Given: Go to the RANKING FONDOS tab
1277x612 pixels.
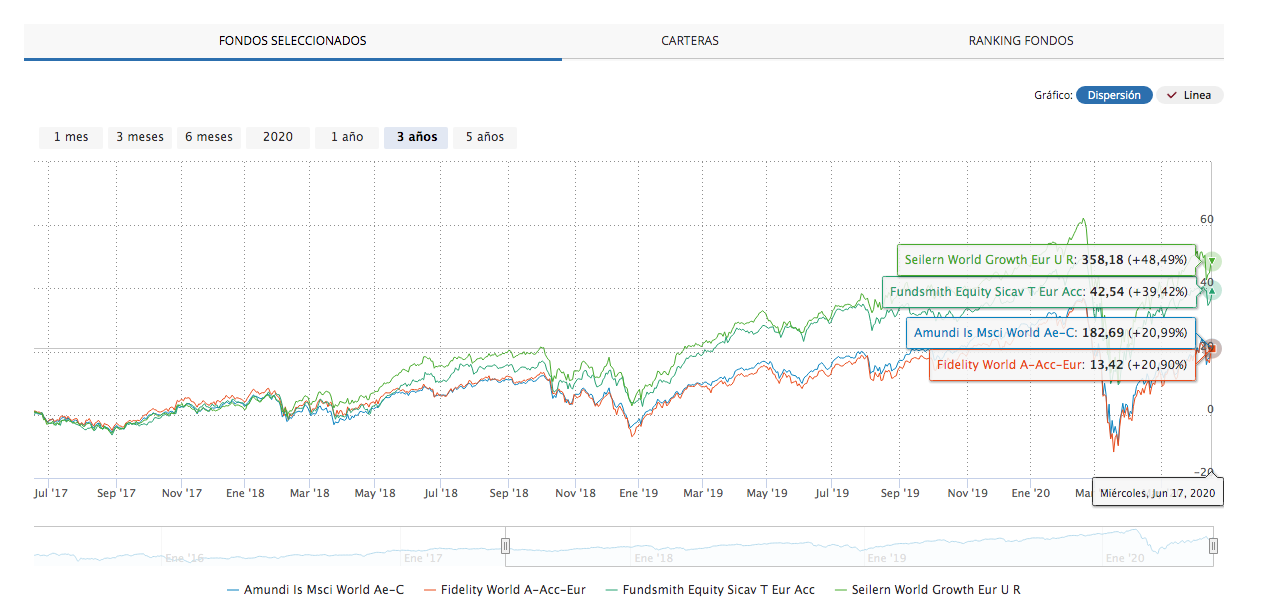Looking at the screenshot, I should pos(1021,41).
